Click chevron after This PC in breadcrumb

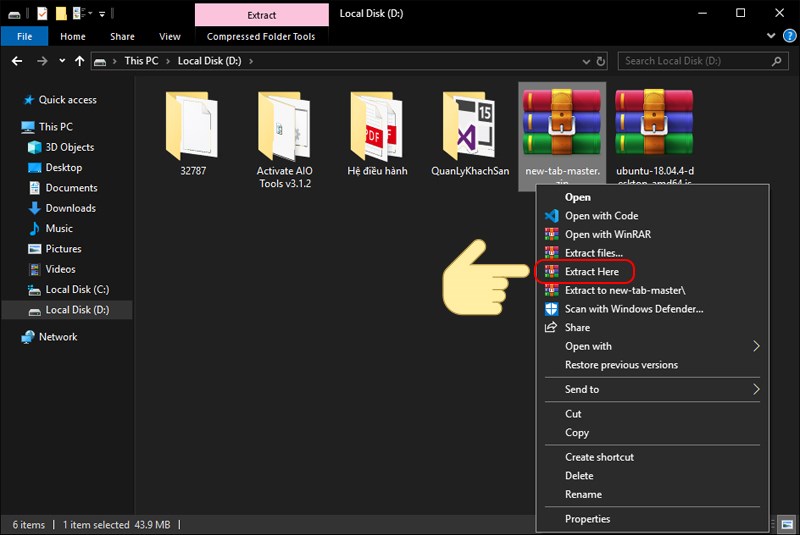point(167,61)
